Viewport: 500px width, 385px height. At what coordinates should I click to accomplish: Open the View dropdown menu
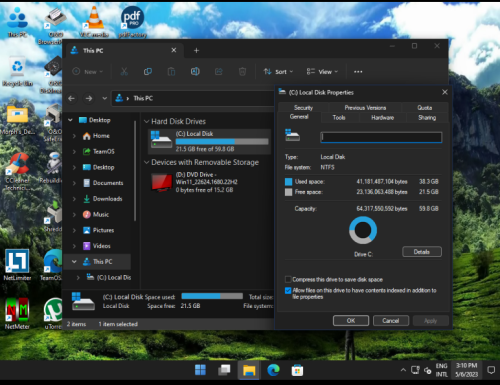[x=322, y=72]
